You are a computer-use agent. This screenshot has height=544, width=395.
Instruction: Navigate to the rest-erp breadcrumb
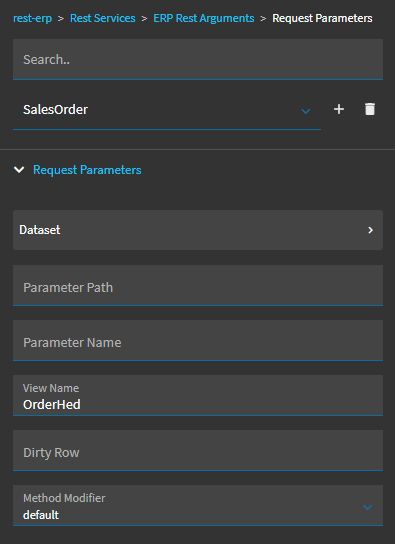point(33,18)
